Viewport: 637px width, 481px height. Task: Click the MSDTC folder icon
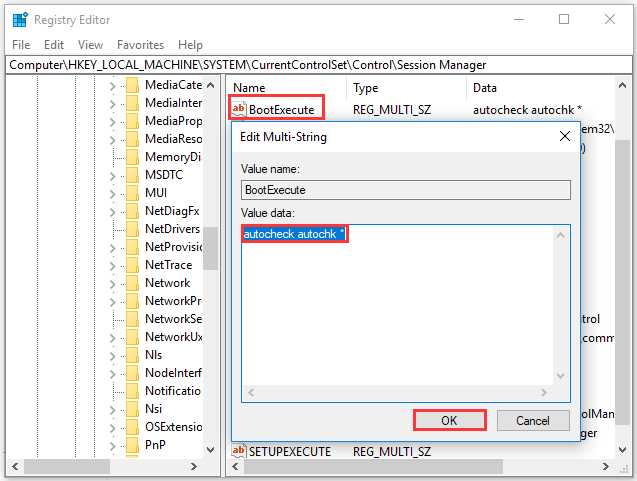(132, 175)
